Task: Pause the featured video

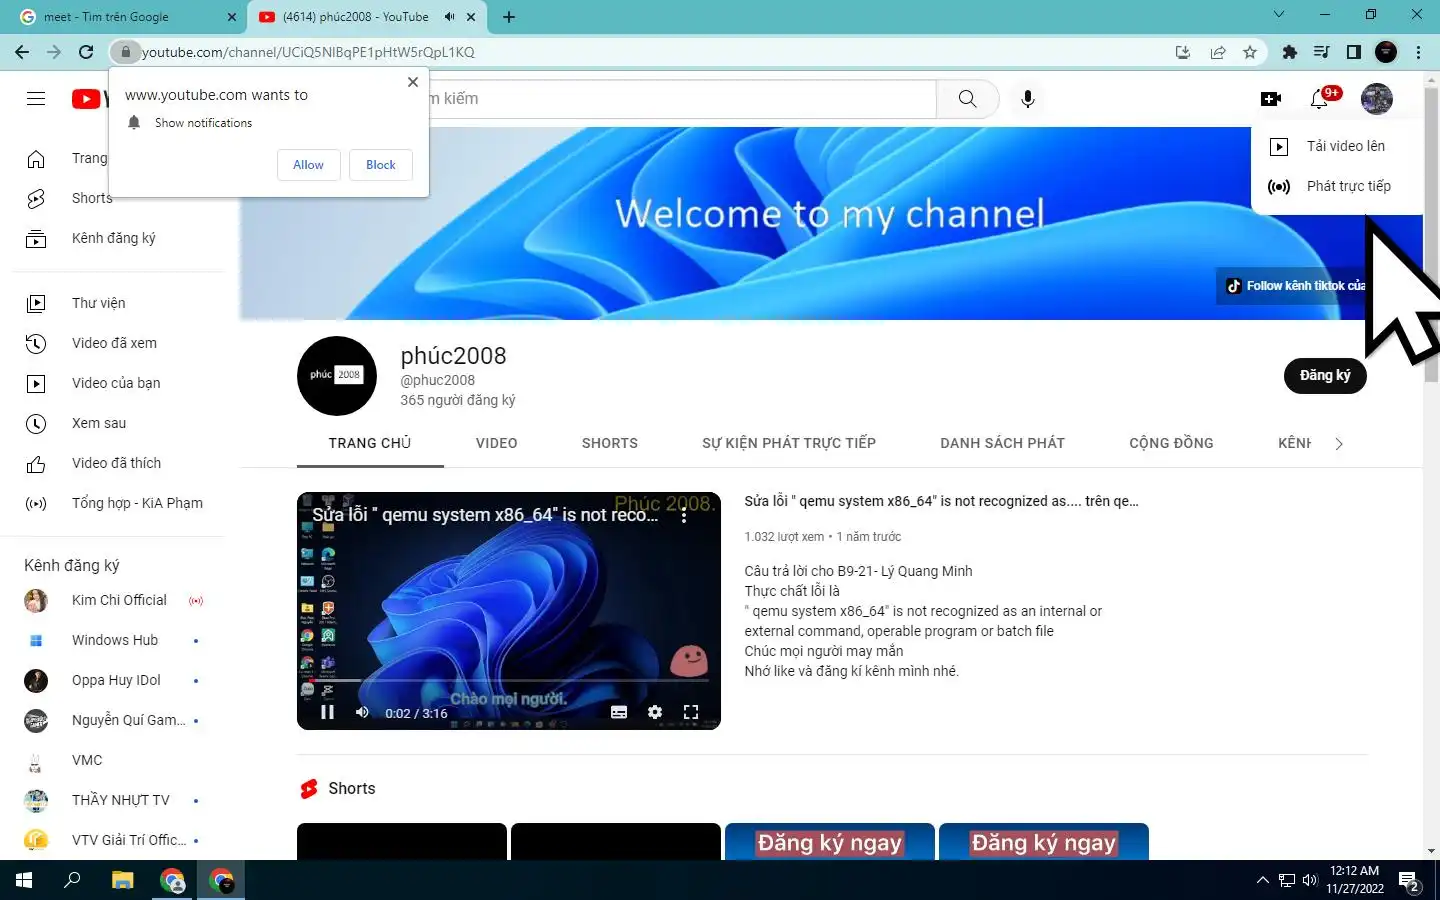Action: [327, 712]
